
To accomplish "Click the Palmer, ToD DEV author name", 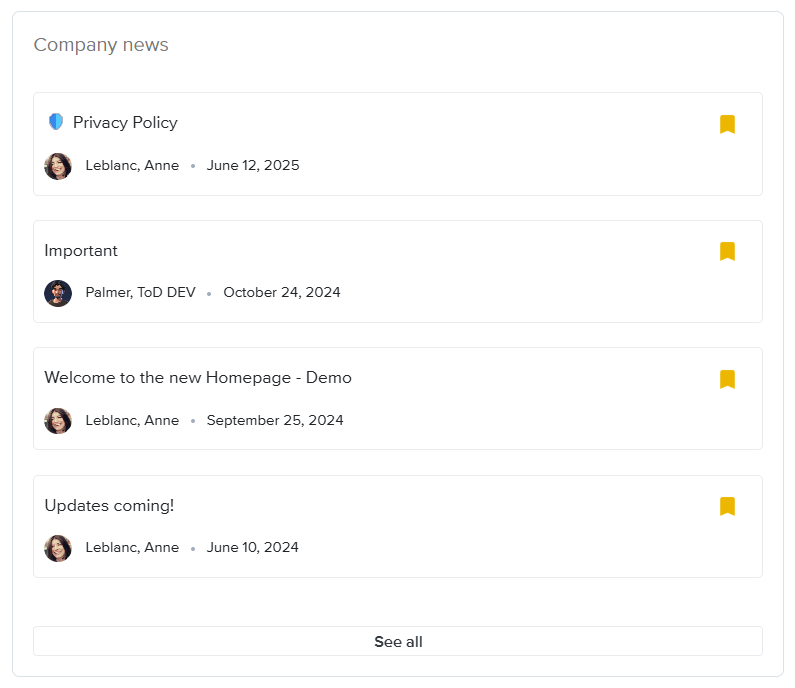I will 140,293.
